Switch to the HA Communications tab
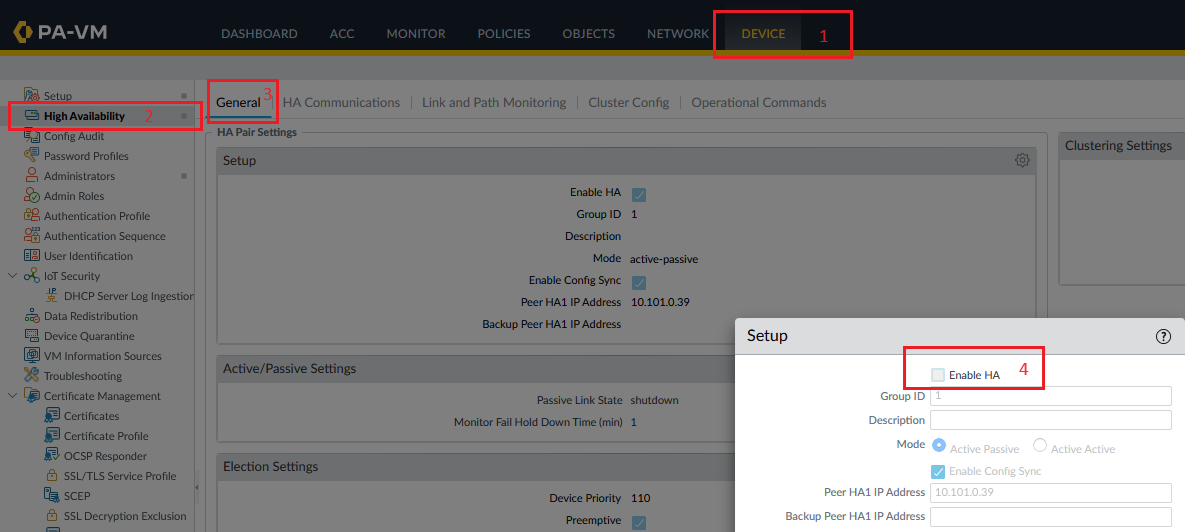The image size is (1185, 532). 341,102
